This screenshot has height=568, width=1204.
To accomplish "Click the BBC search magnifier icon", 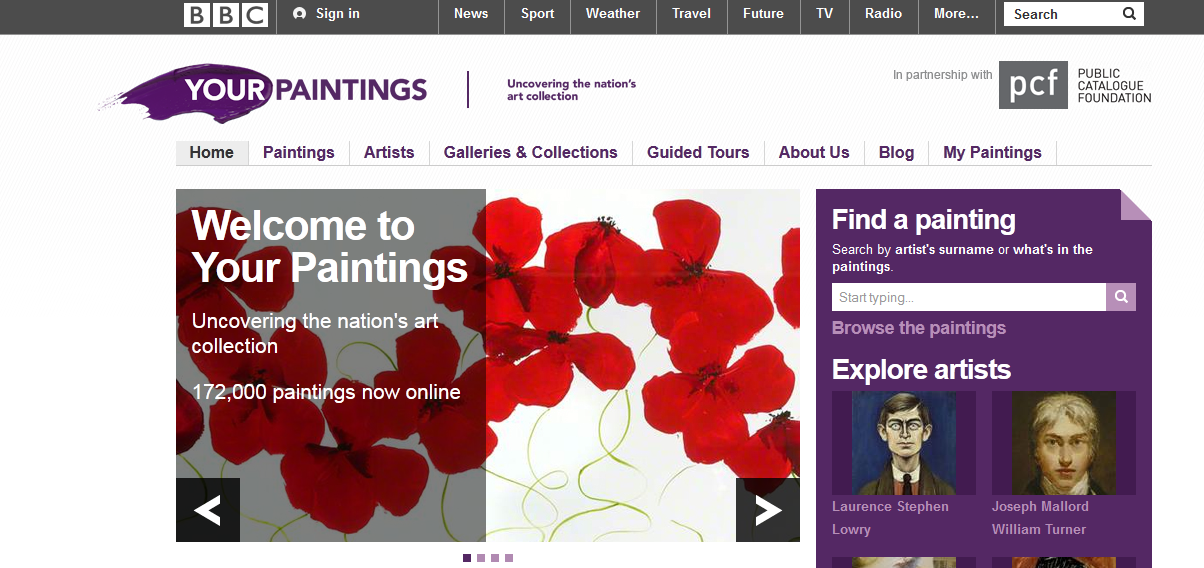I will (1129, 14).
